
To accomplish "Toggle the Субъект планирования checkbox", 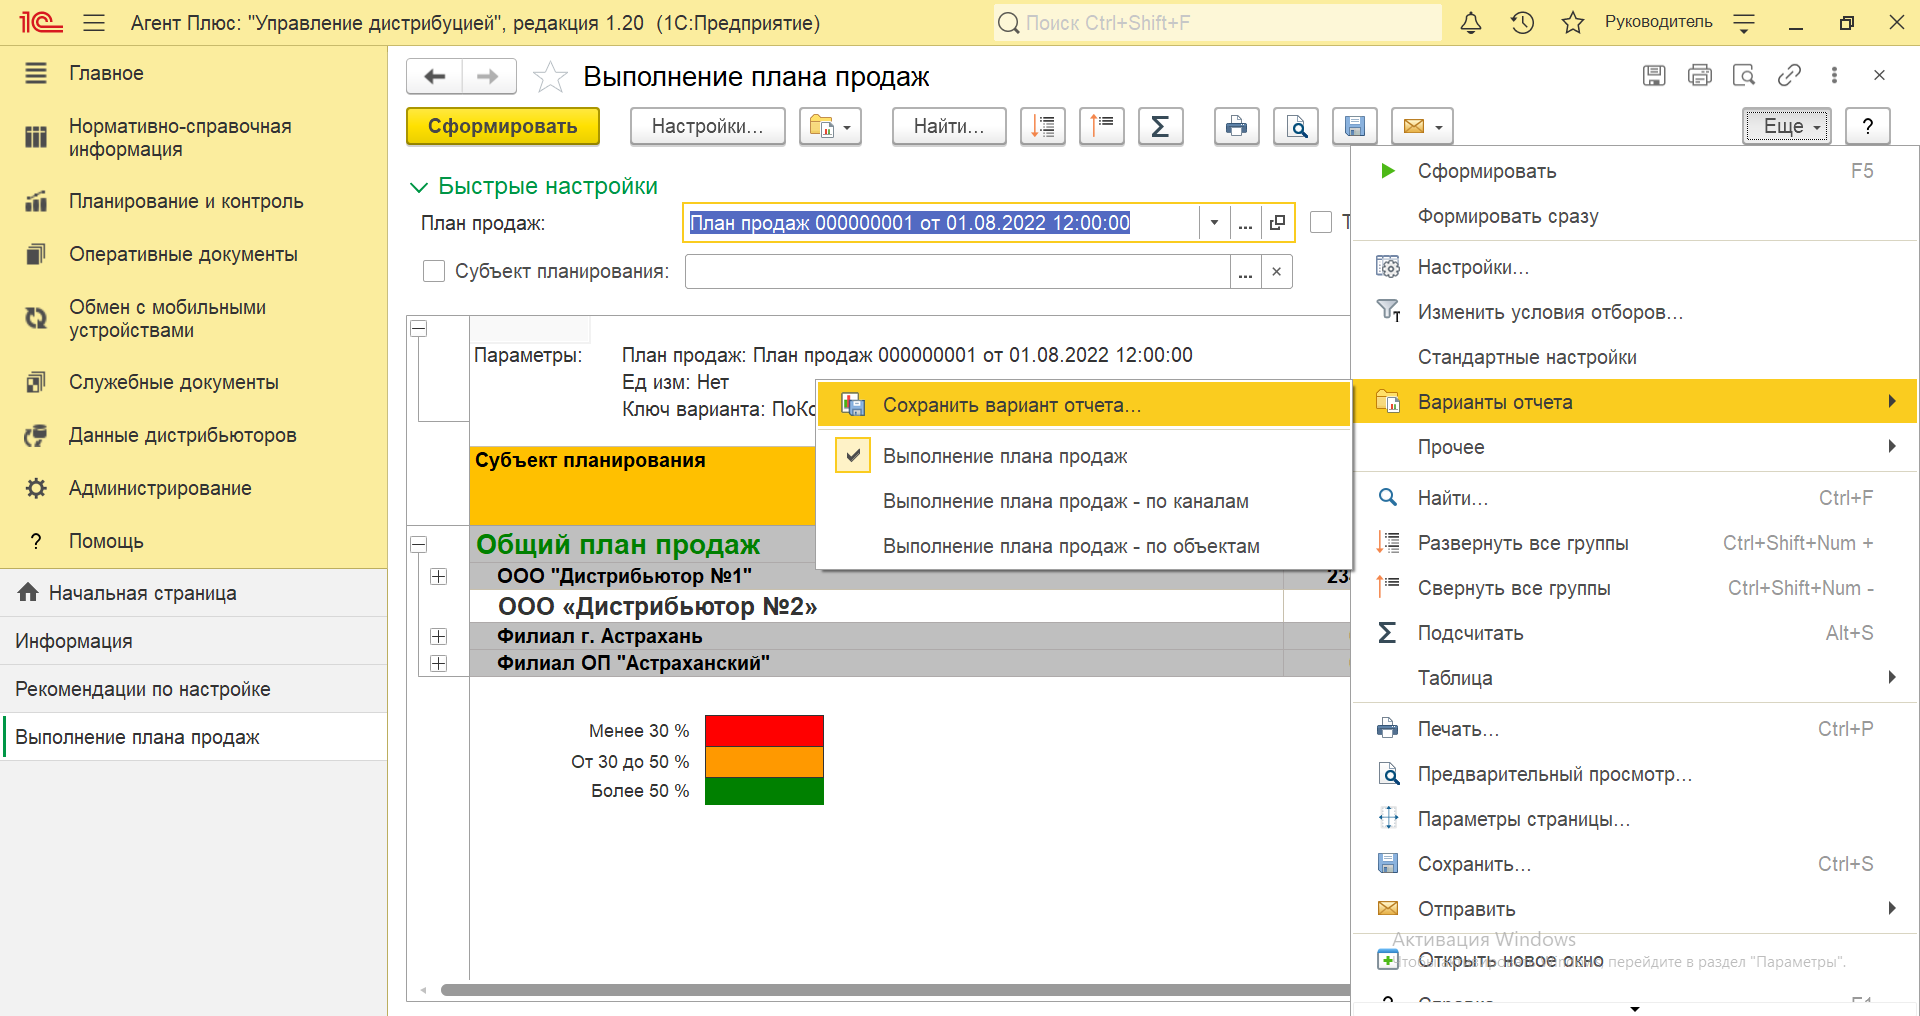I will pyautogui.click(x=434, y=271).
